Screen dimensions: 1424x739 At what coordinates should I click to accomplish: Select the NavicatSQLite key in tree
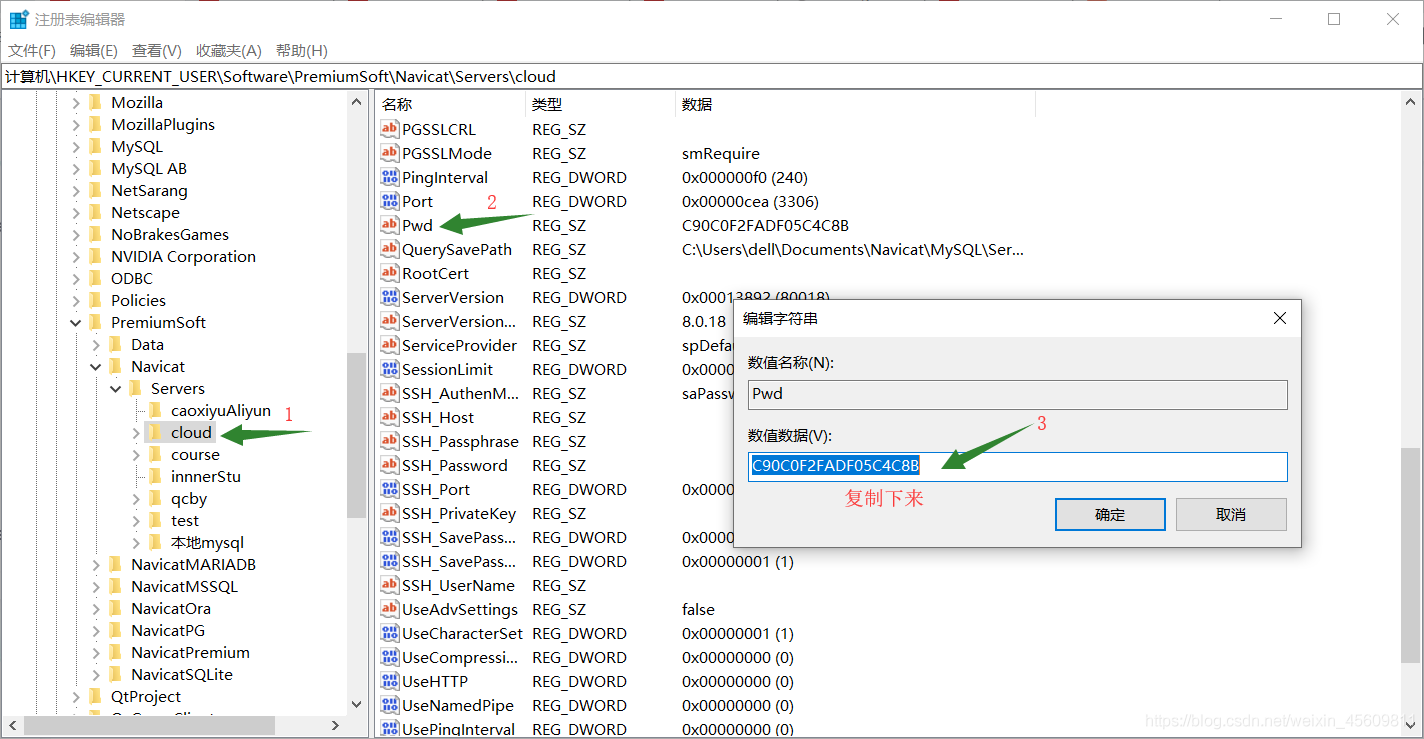[182, 674]
